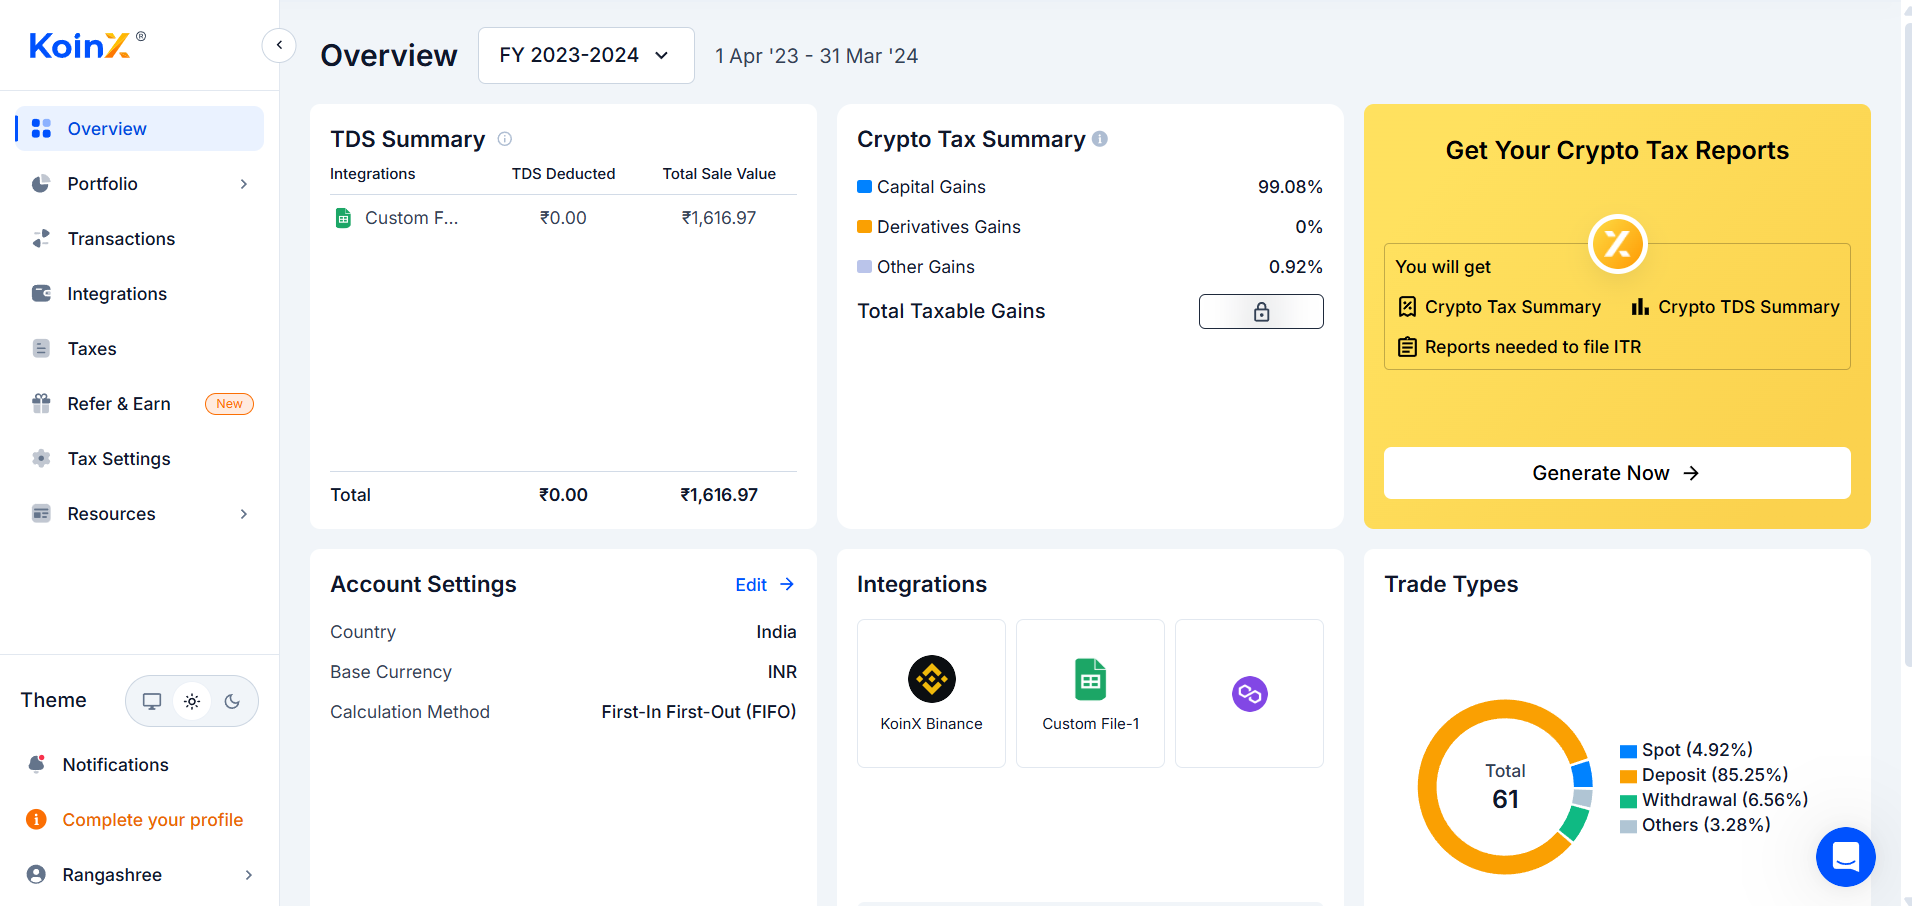Click Edit link in Account Settings
The height and width of the screenshot is (906, 1912).
(765, 584)
